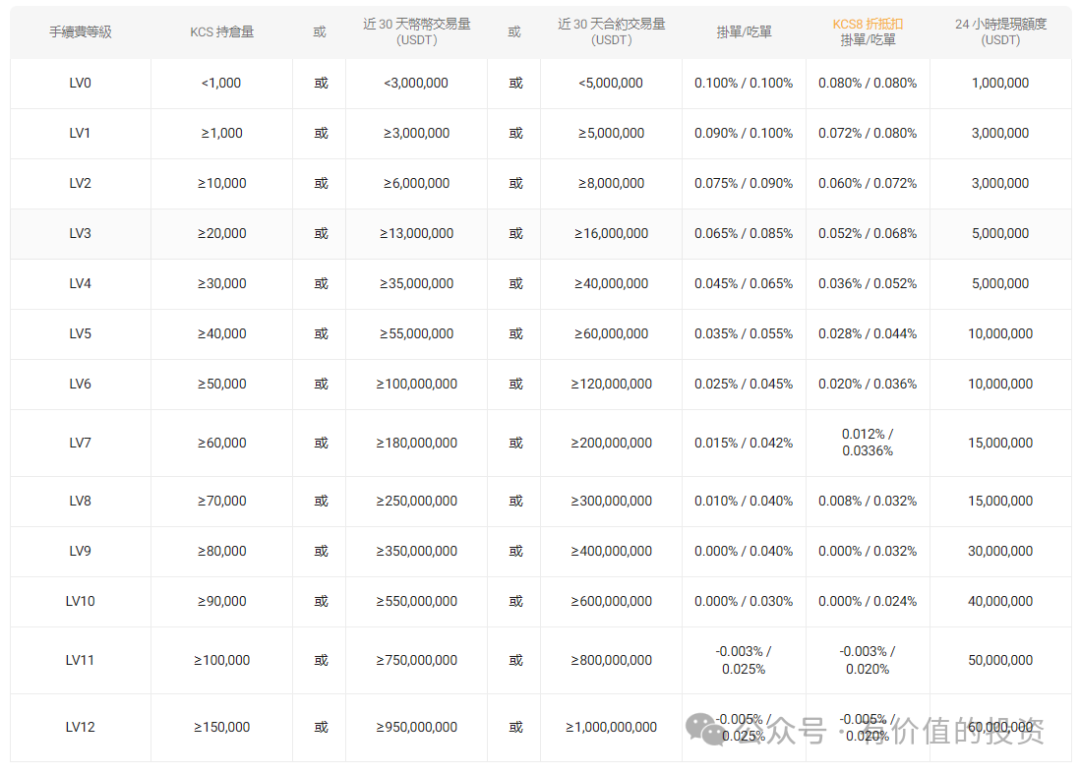1080x774 pixels.
Task: Click the 0.008% / 0.032% discounted fee
Action: pos(868,501)
